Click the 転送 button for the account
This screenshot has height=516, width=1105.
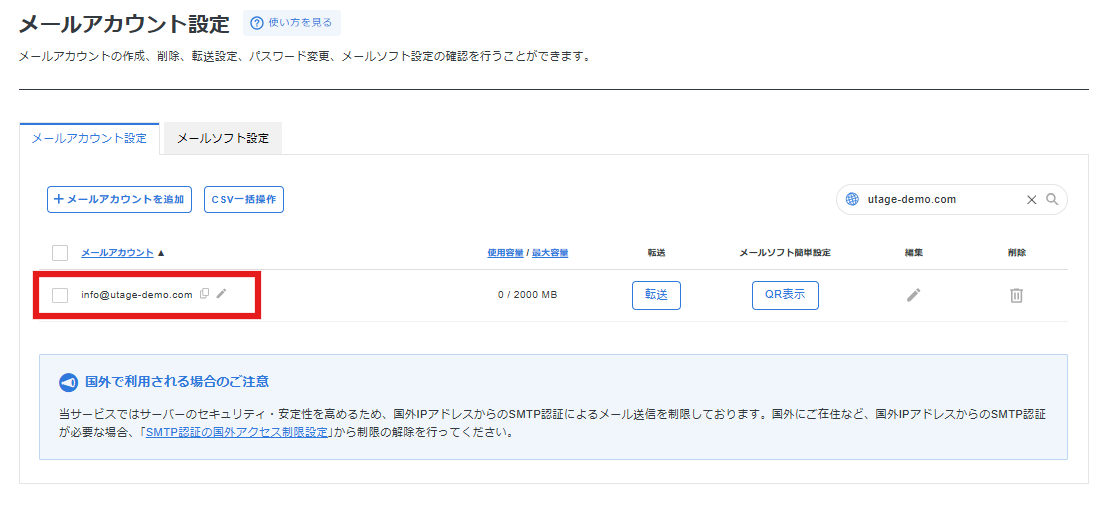pyautogui.click(x=656, y=295)
